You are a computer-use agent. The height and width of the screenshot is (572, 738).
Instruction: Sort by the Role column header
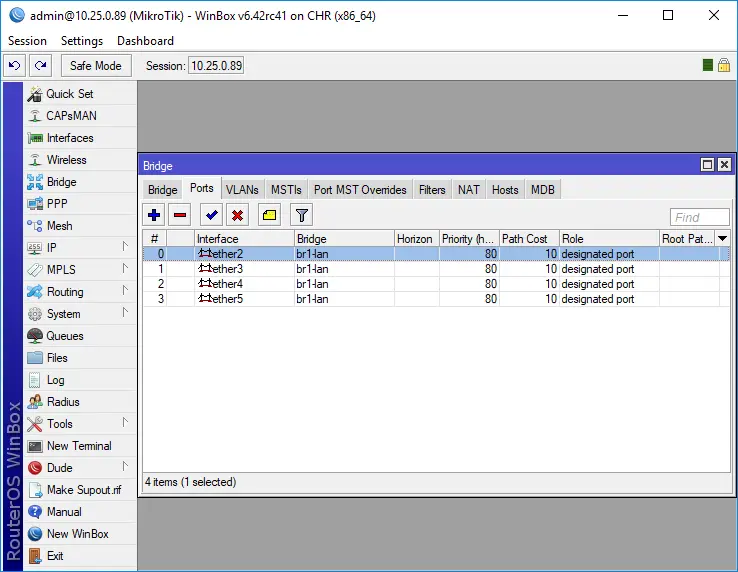pyautogui.click(x=609, y=239)
